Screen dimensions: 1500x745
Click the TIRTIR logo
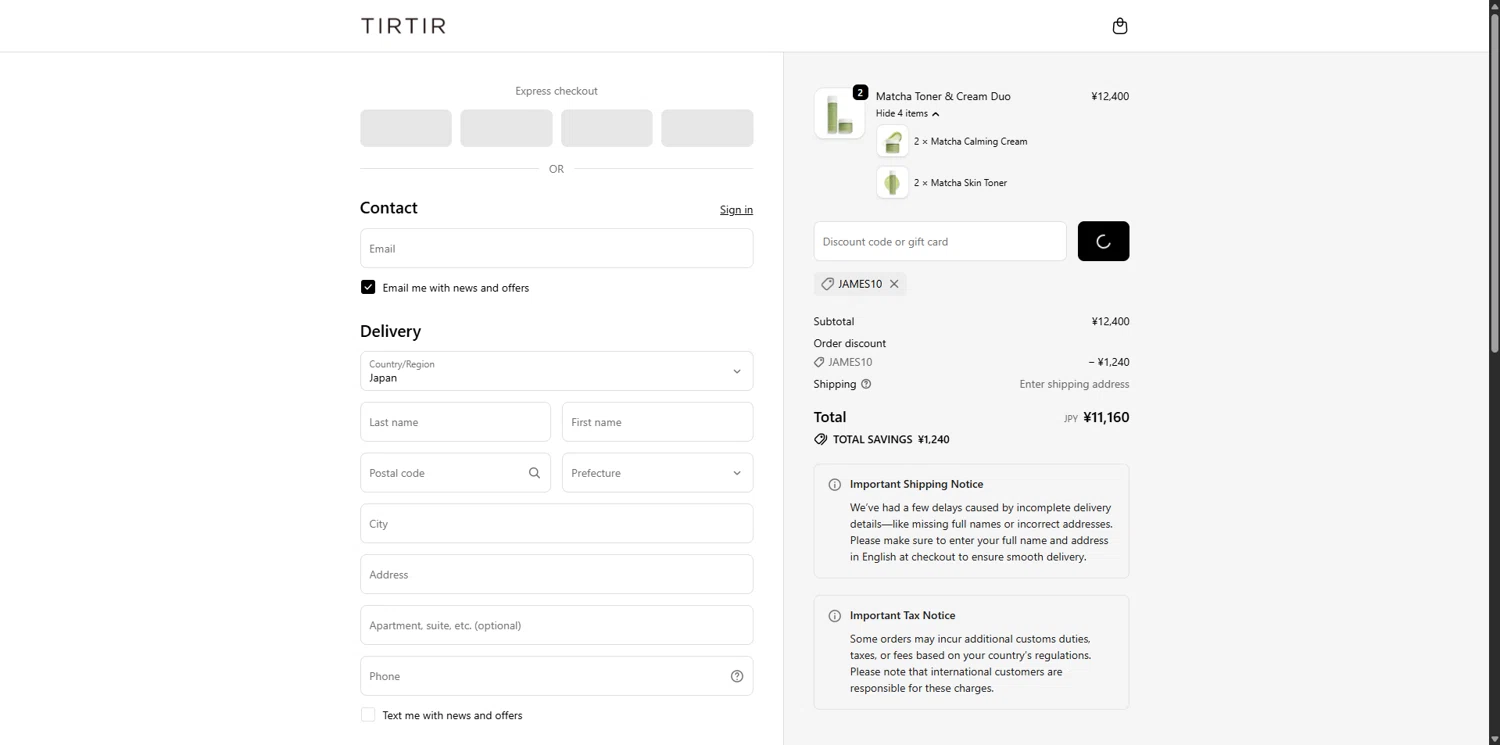[x=403, y=26]
